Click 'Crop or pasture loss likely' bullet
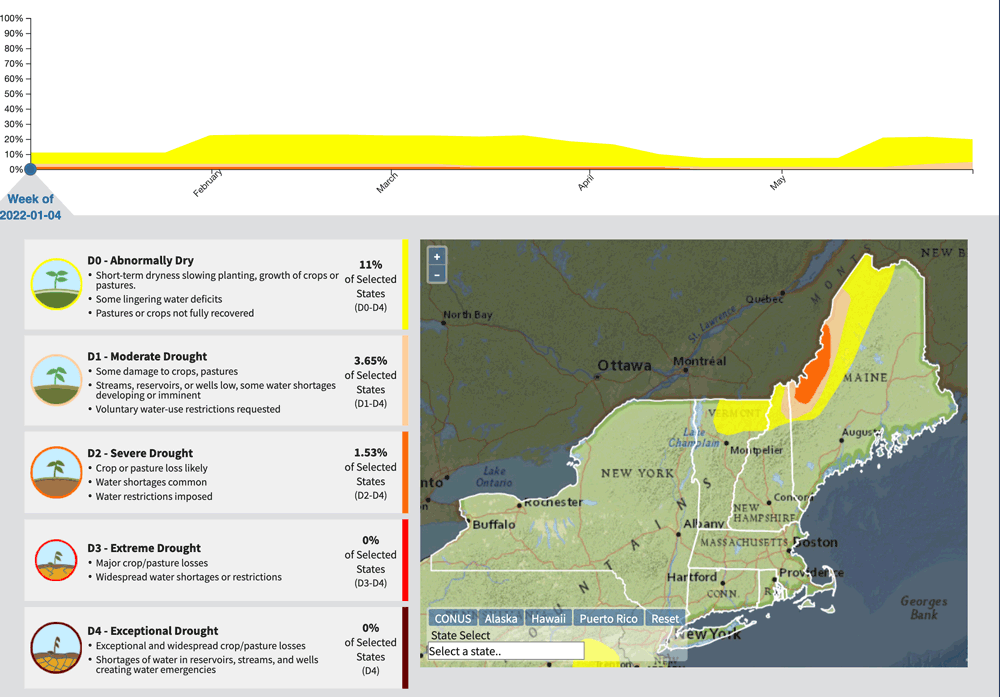 (152, 468)
